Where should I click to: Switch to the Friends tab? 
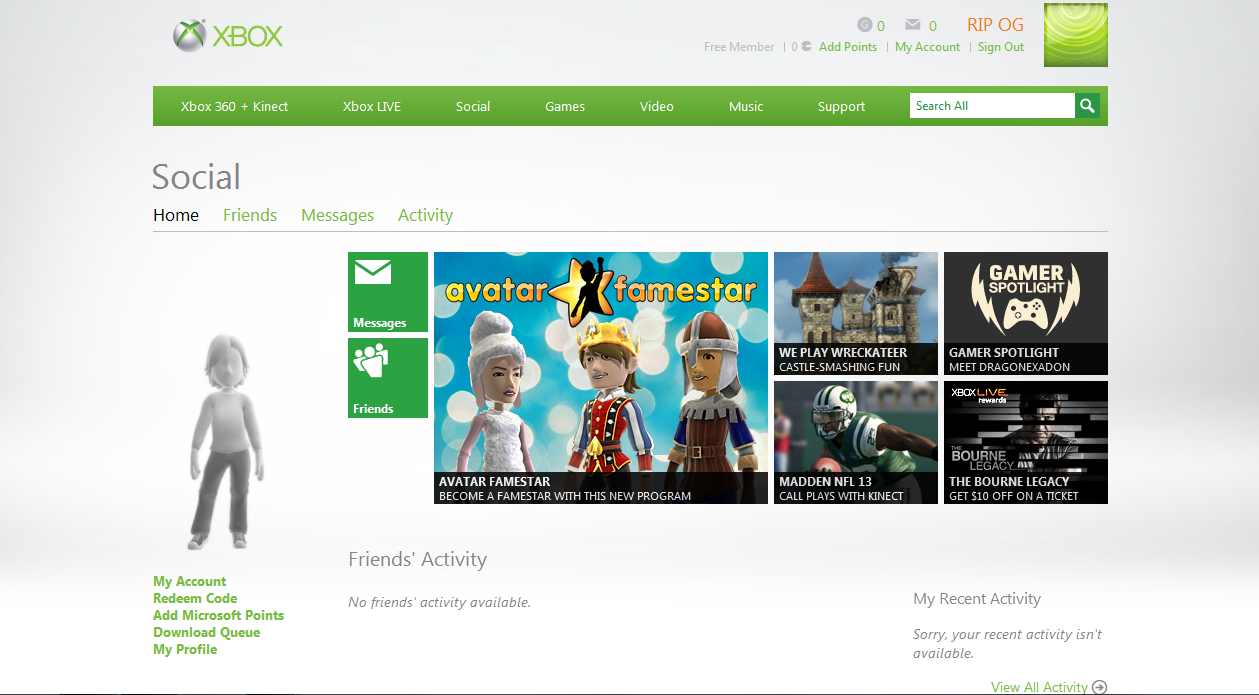coord(250,215)
